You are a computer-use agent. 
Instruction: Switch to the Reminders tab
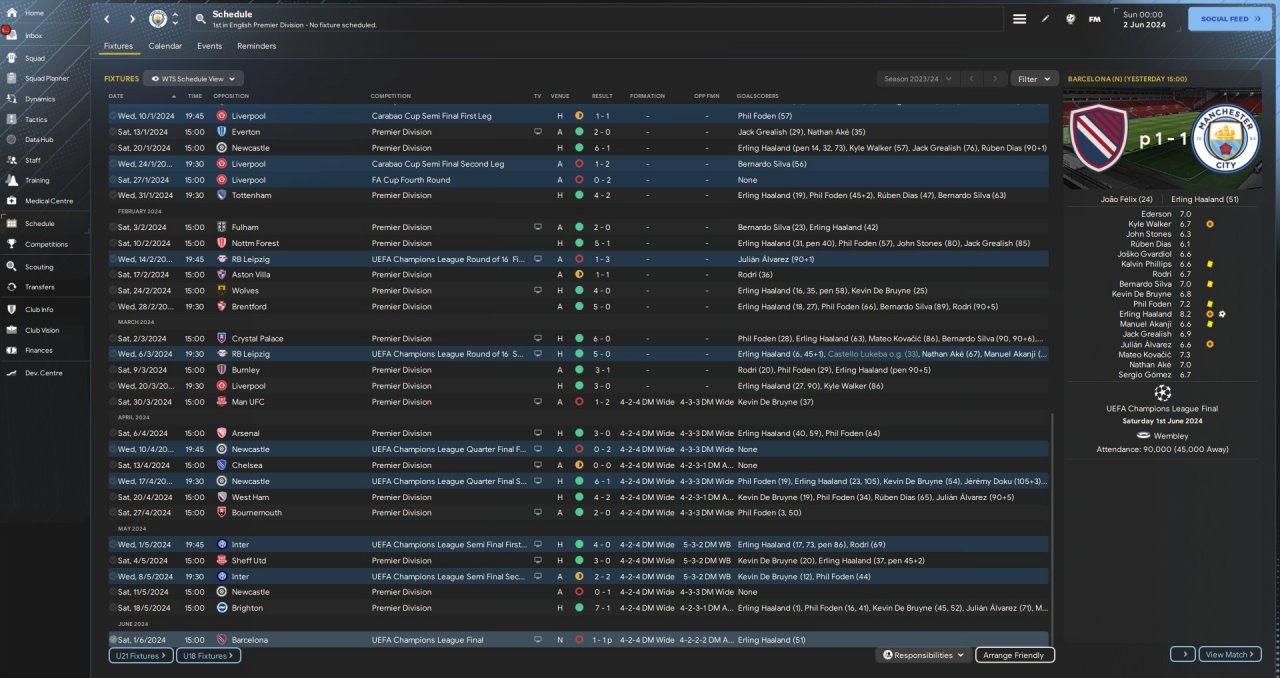click(x=257, y=46)
